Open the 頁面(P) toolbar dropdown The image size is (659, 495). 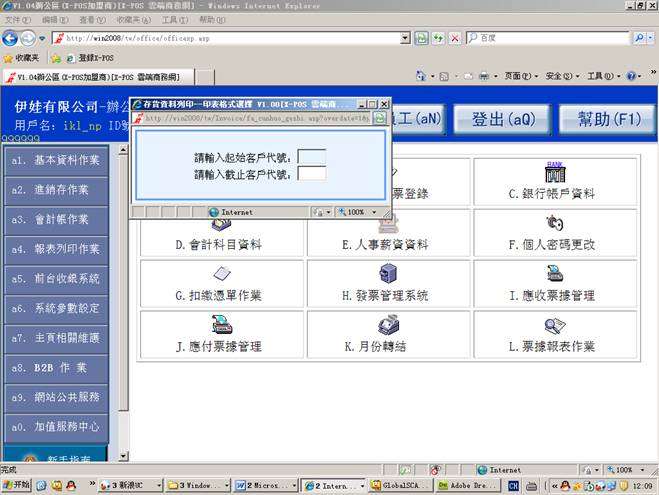[x=519, y=76]
